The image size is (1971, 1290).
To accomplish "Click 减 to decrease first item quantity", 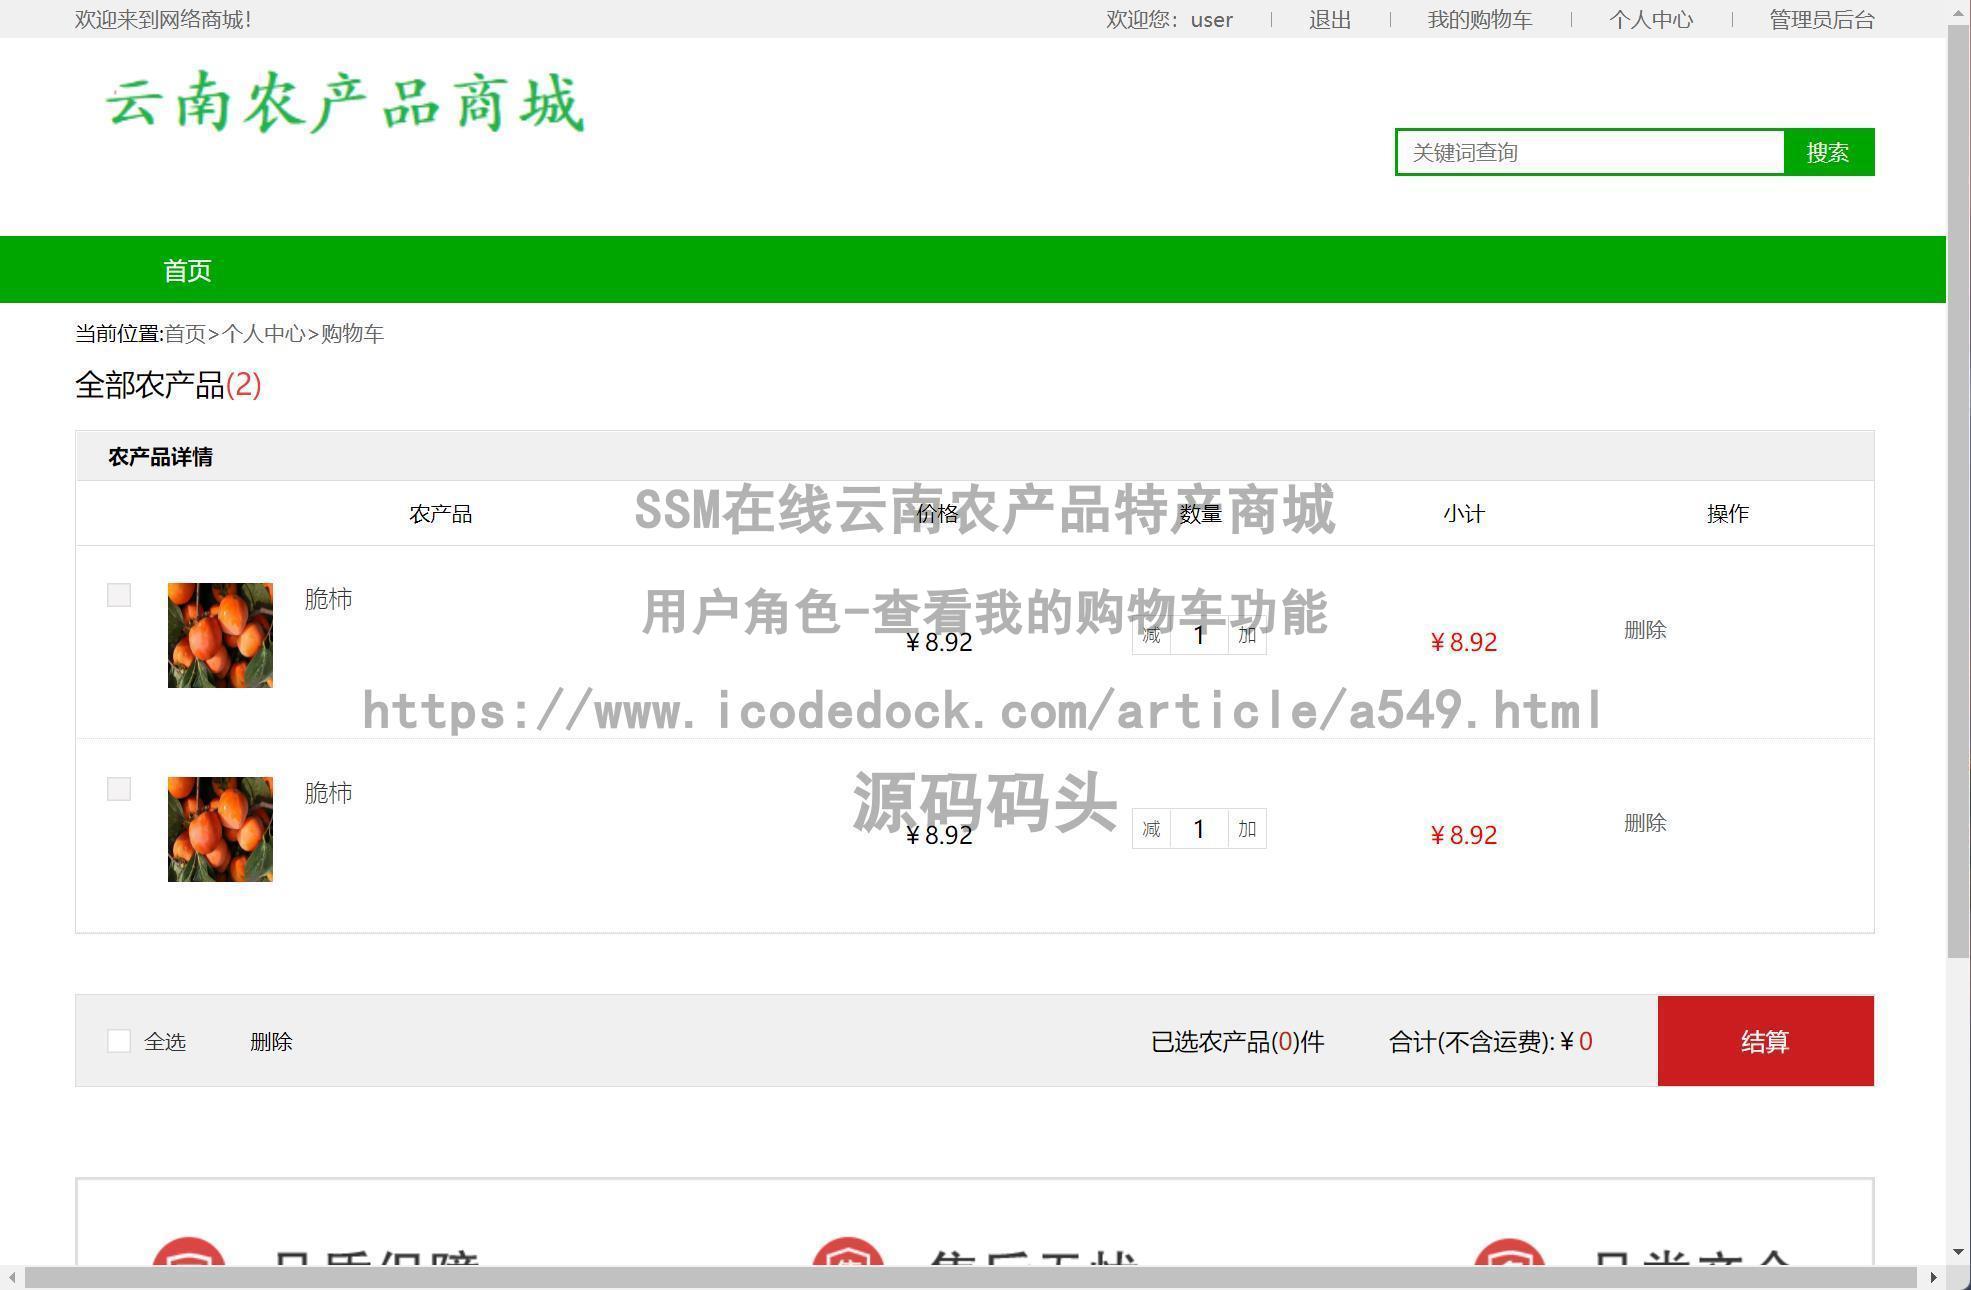I will pos(1151,635).
